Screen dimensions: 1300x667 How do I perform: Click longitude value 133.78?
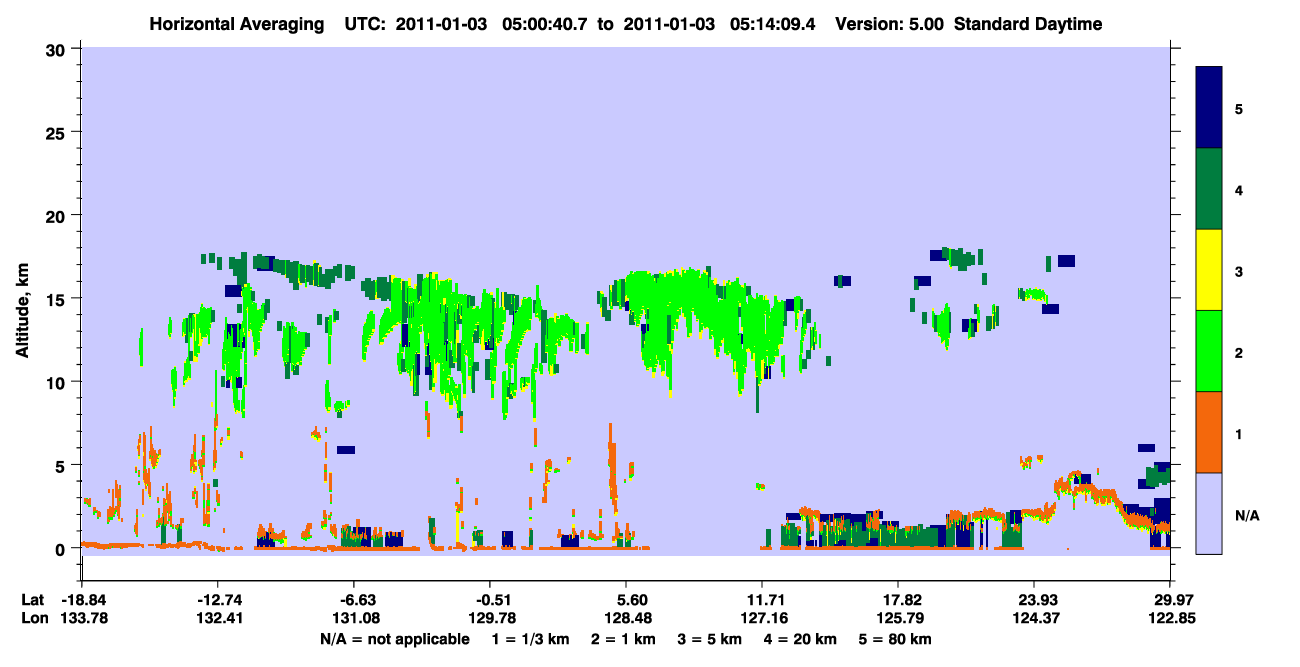coord(82,617)
